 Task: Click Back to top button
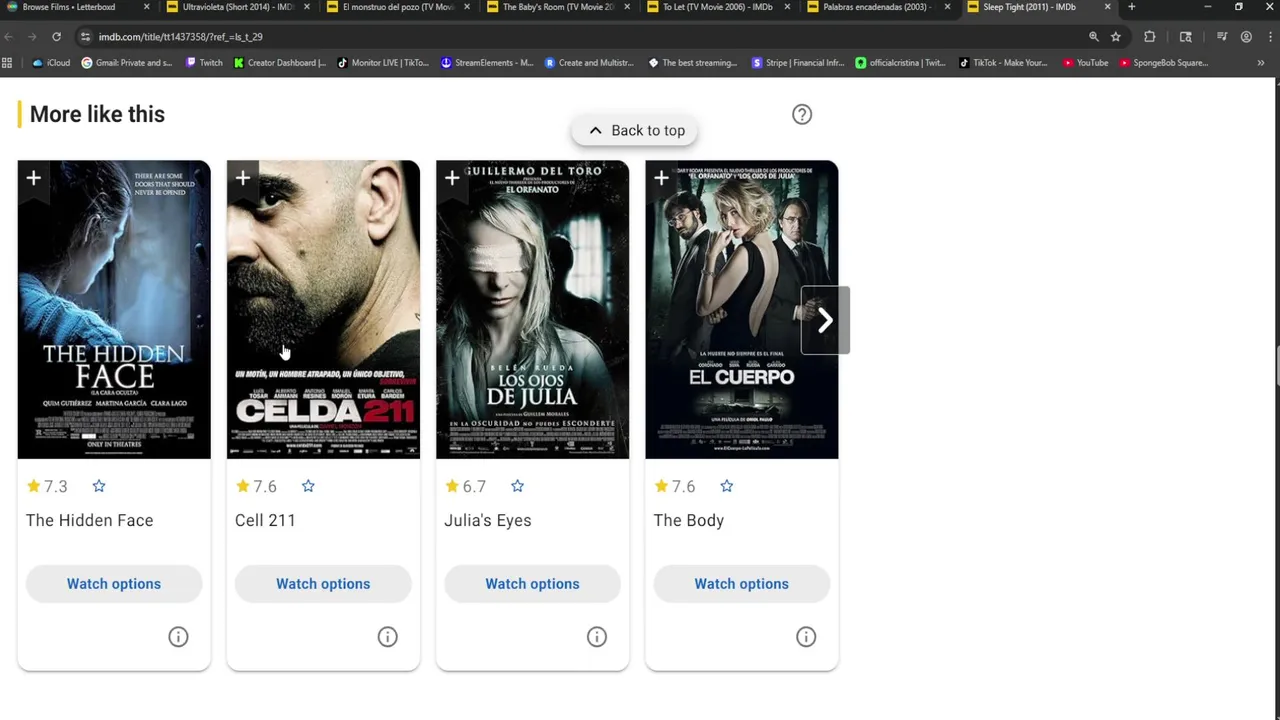pos(635,130)
